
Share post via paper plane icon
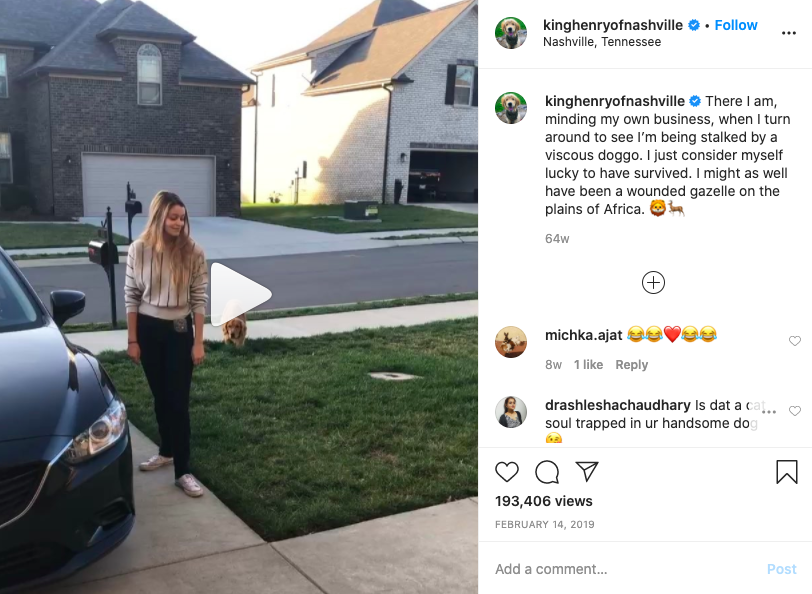pos(587,471)
